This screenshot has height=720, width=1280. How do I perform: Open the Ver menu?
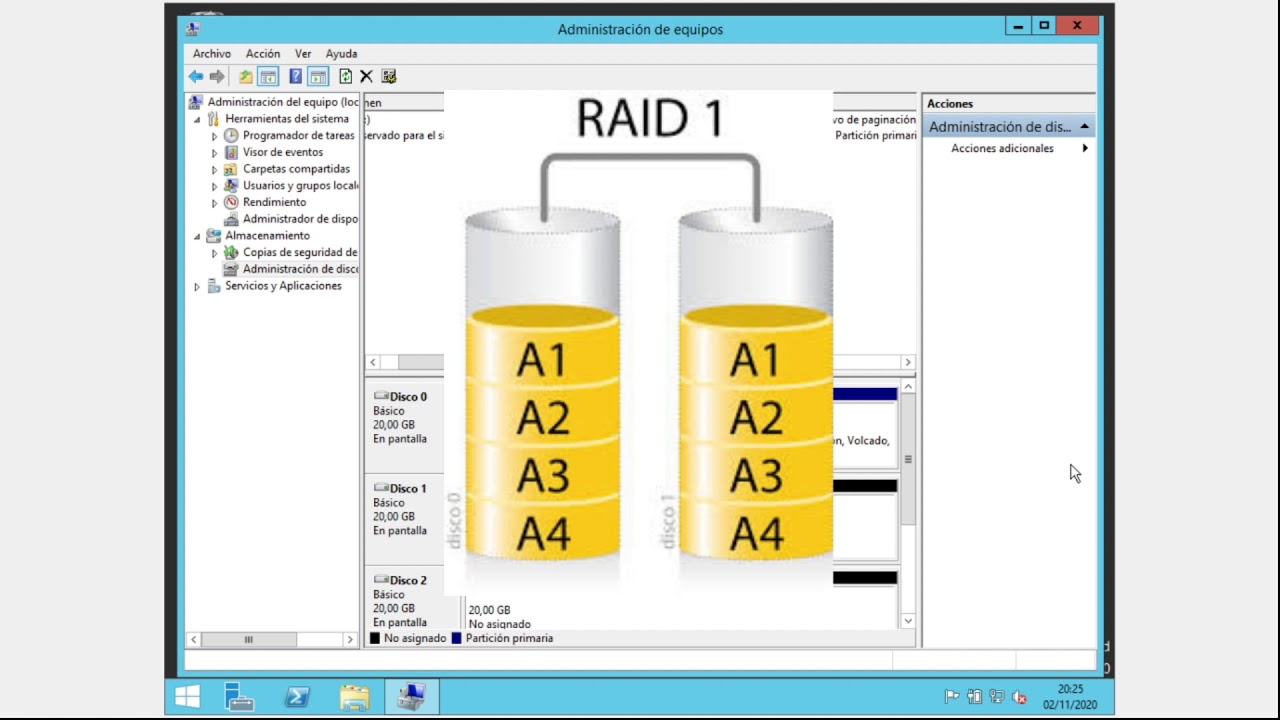(x=303, y=54)
